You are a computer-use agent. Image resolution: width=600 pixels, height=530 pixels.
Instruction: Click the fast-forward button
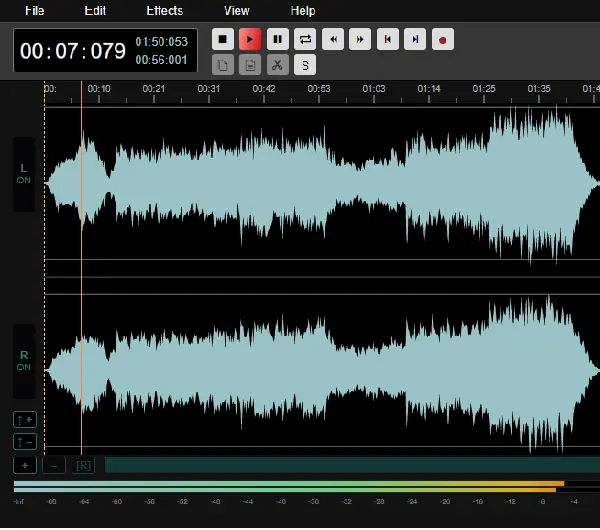[360, 39]
